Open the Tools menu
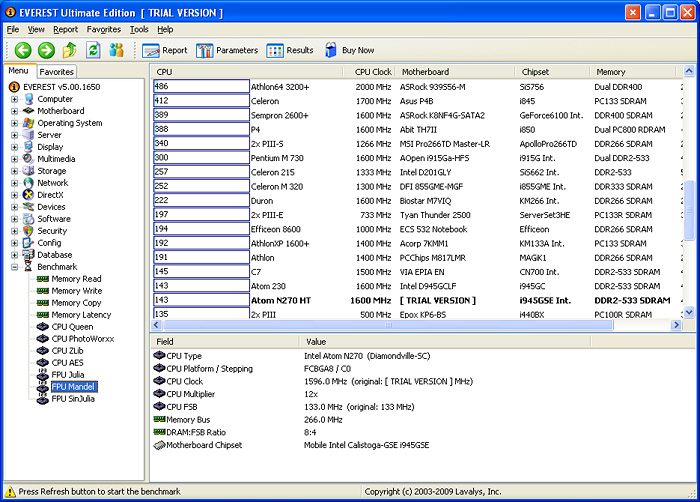 pyautogui.click(x=139, y=29)
